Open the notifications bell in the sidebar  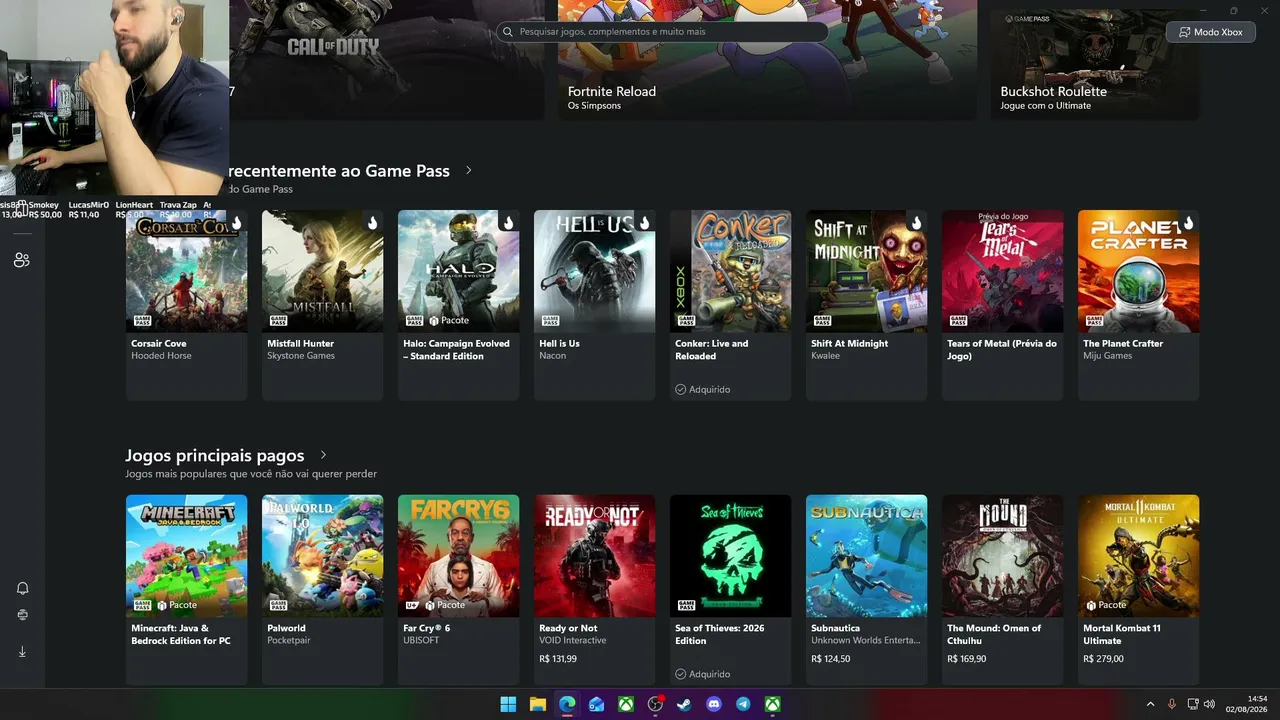click(x=22, y=588)
